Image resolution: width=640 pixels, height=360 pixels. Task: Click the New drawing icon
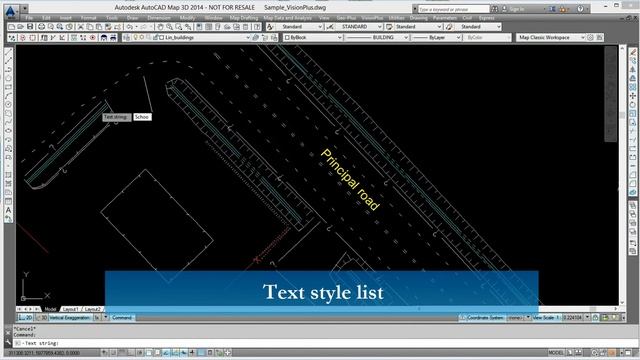(x=12, y=27)
